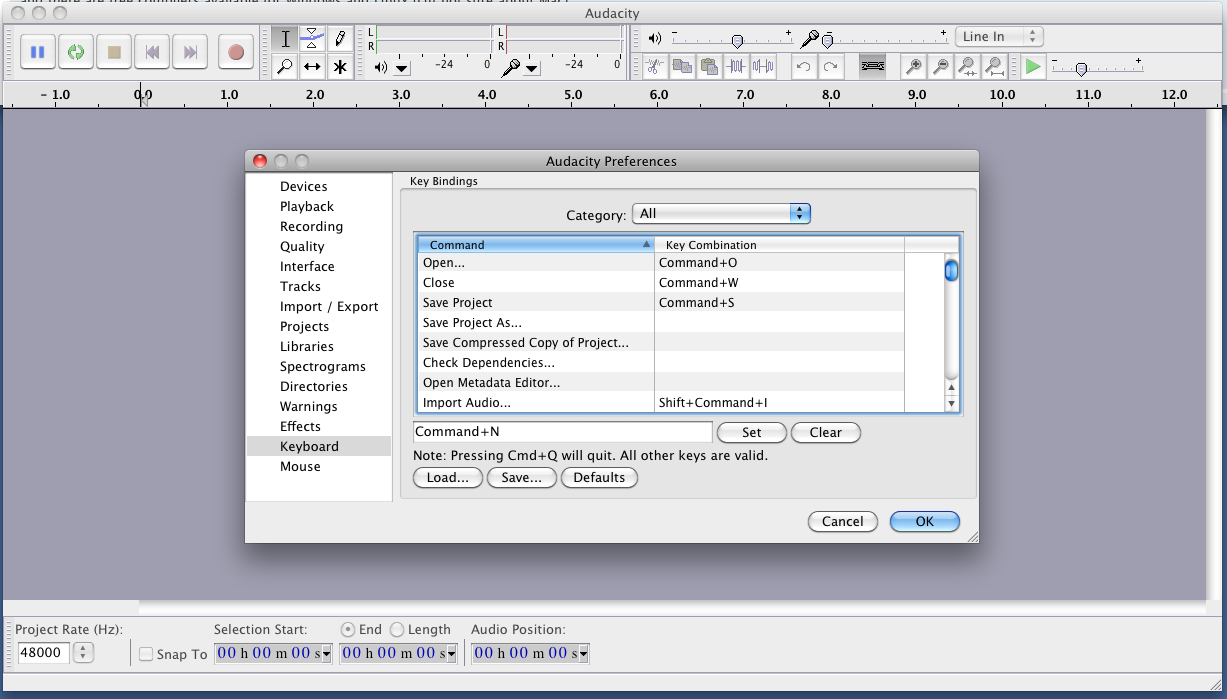1227x699 pixels.
Task: Switch to the Spectrograms preferences section
Action: 322,367
